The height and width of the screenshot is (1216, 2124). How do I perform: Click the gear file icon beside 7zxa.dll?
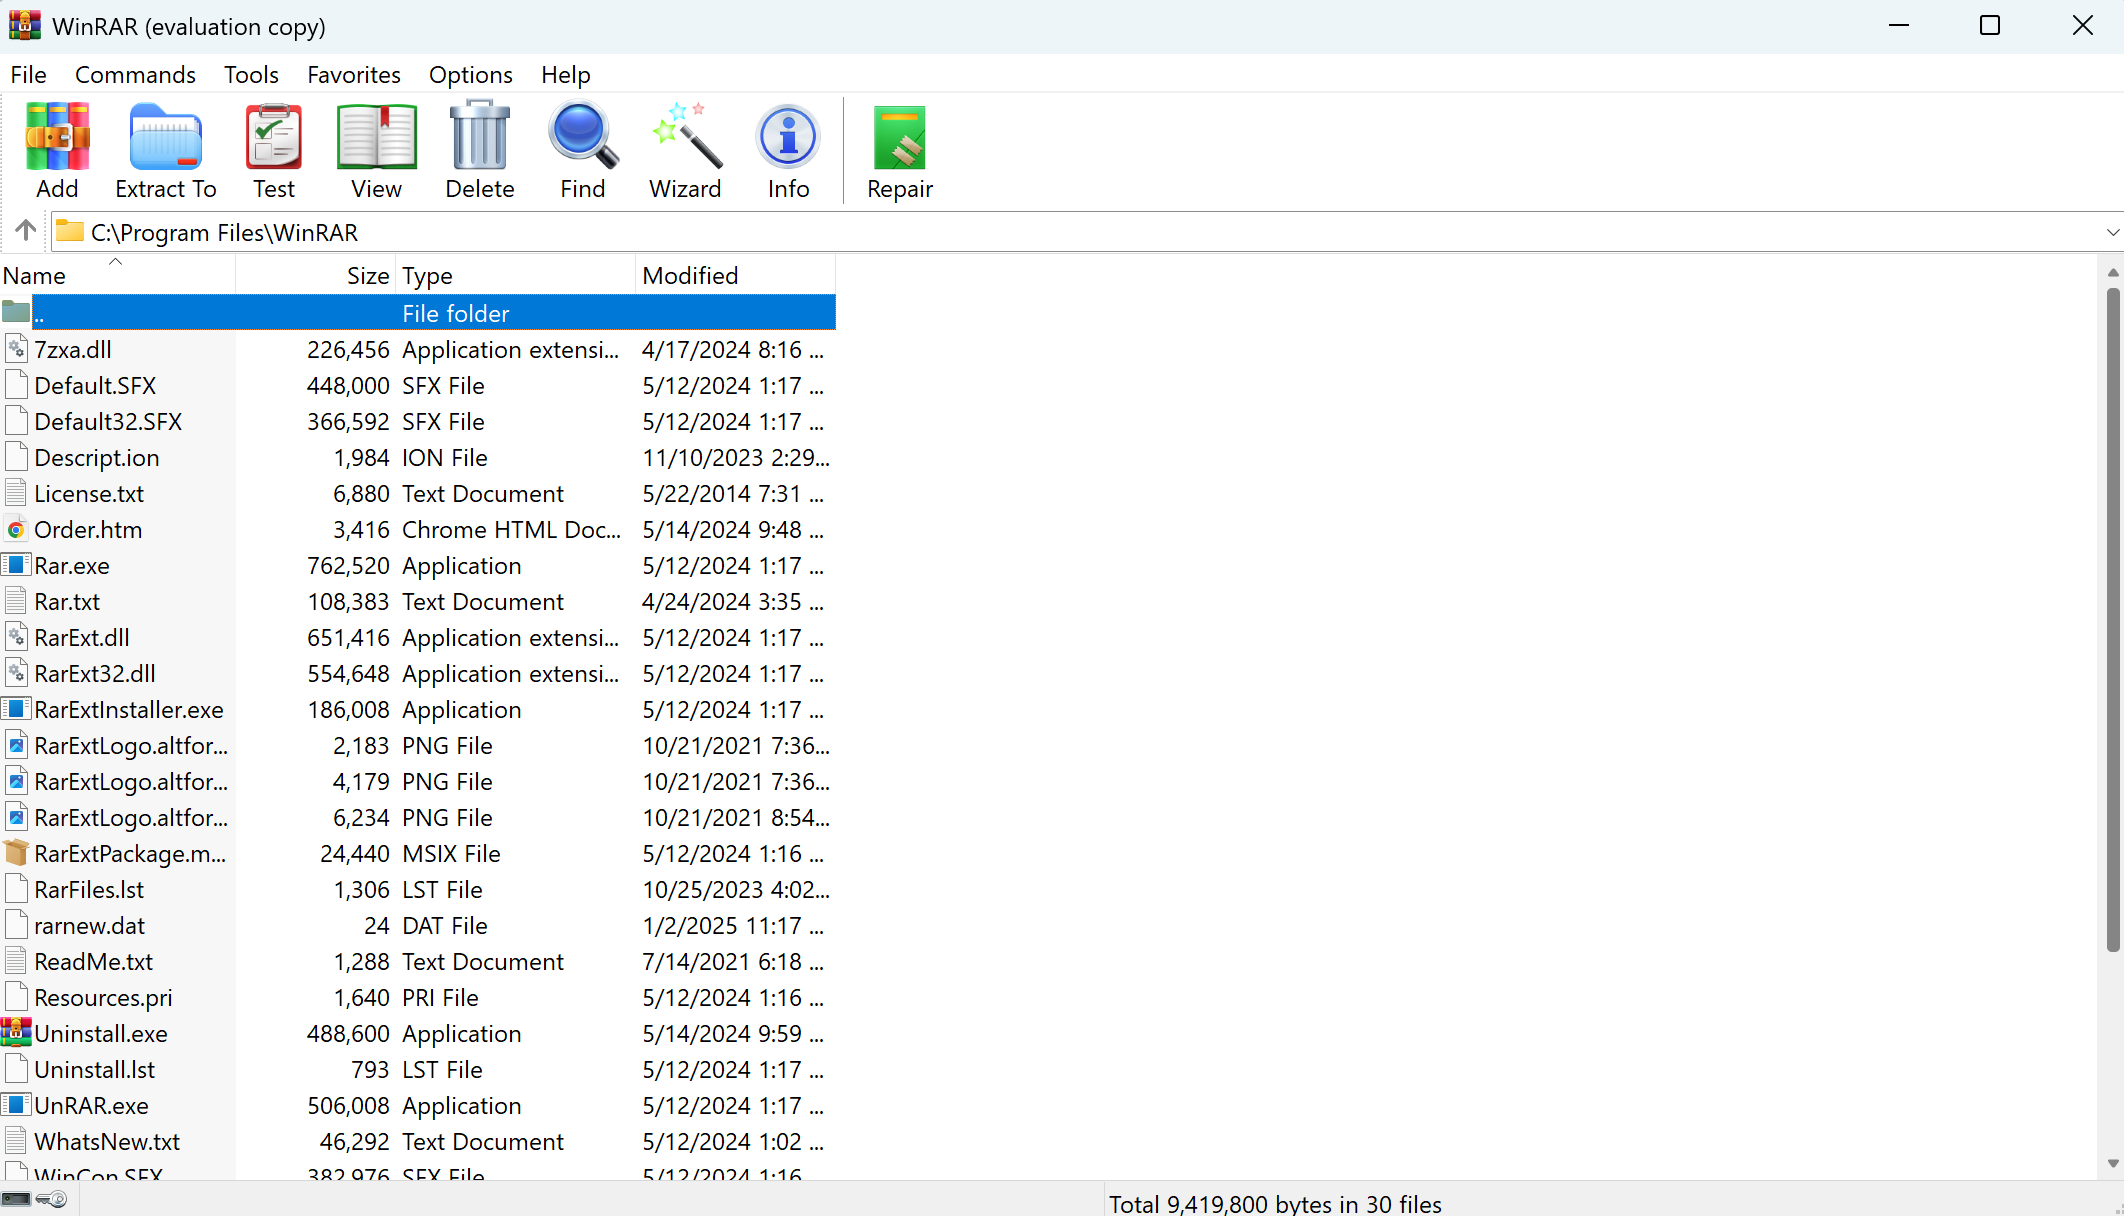point(16,349)
